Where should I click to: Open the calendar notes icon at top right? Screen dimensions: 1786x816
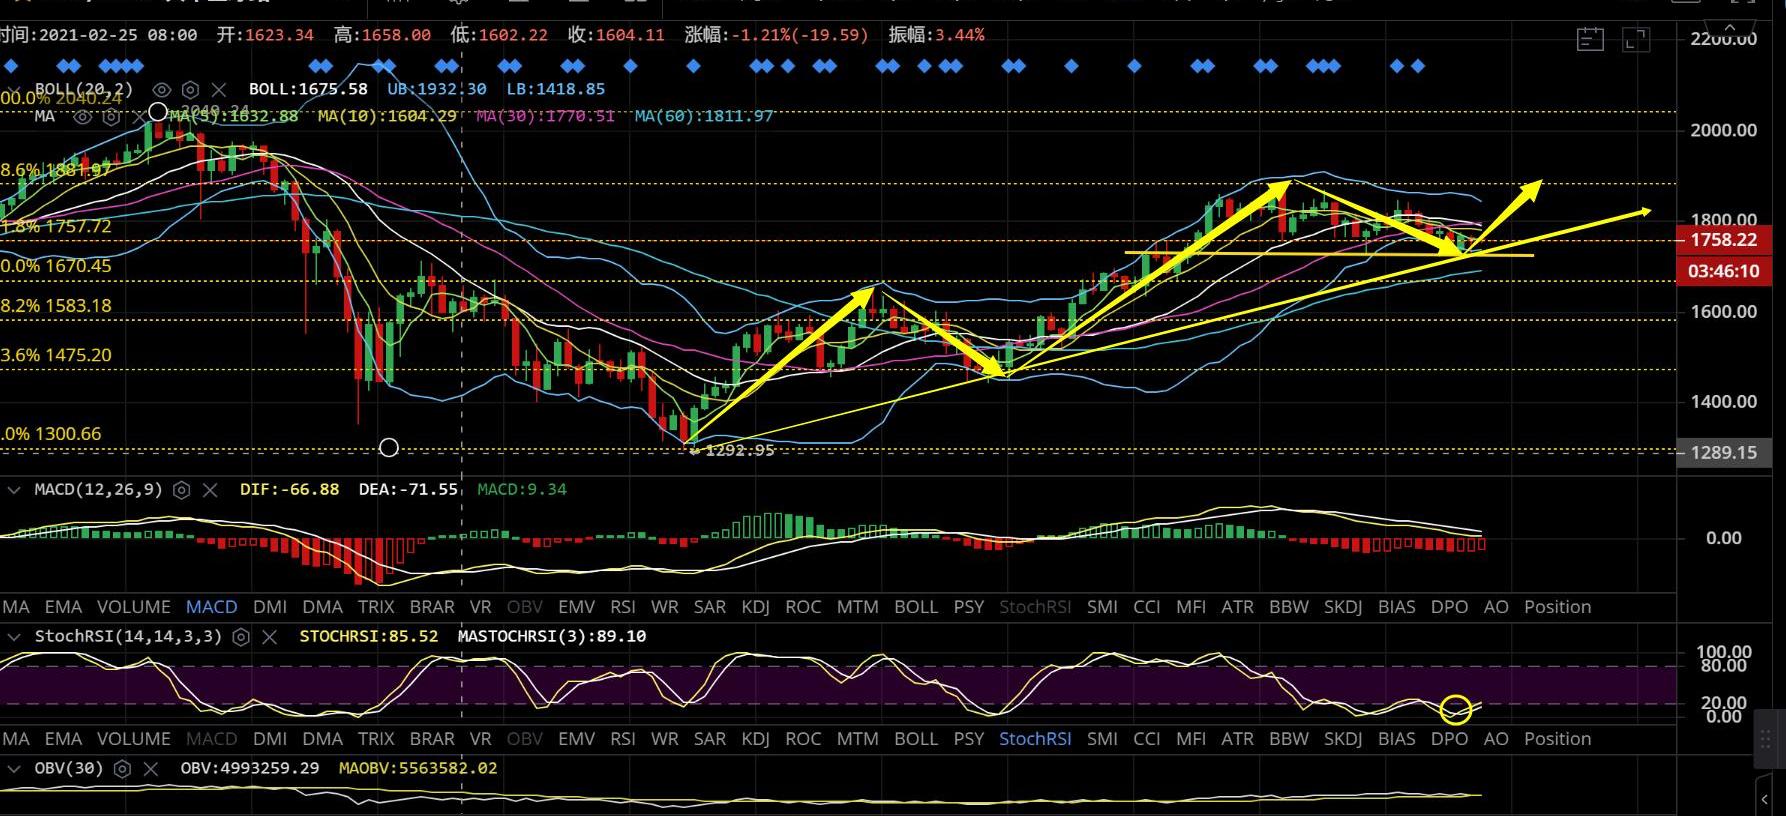click(1590, 40)
